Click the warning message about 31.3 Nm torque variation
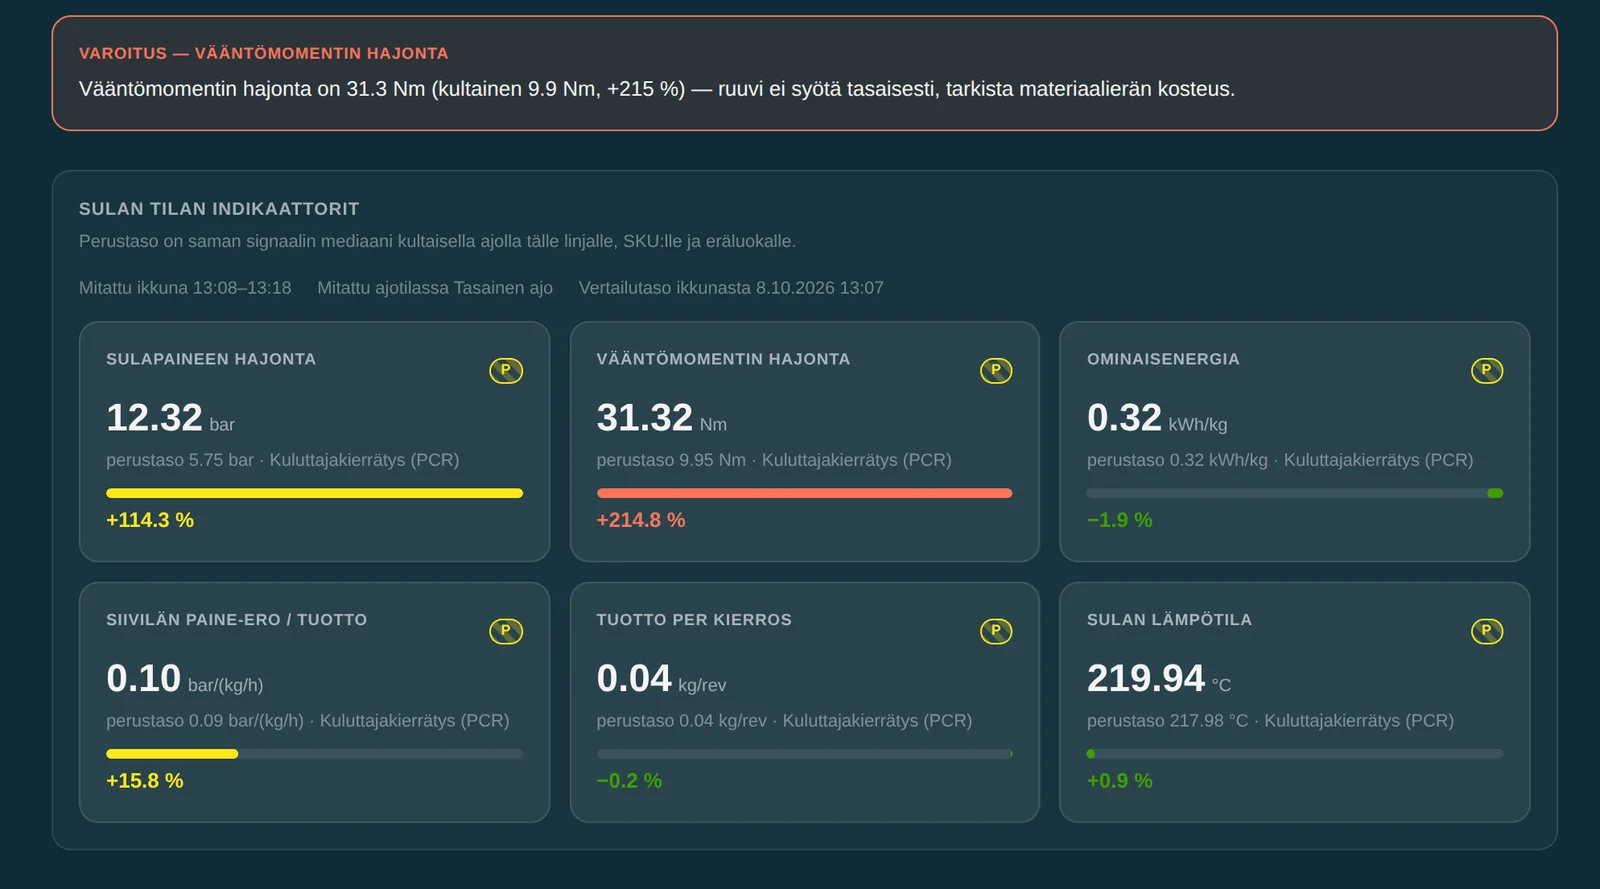This screenshot has height=889, width=1600. coord(657,89)
